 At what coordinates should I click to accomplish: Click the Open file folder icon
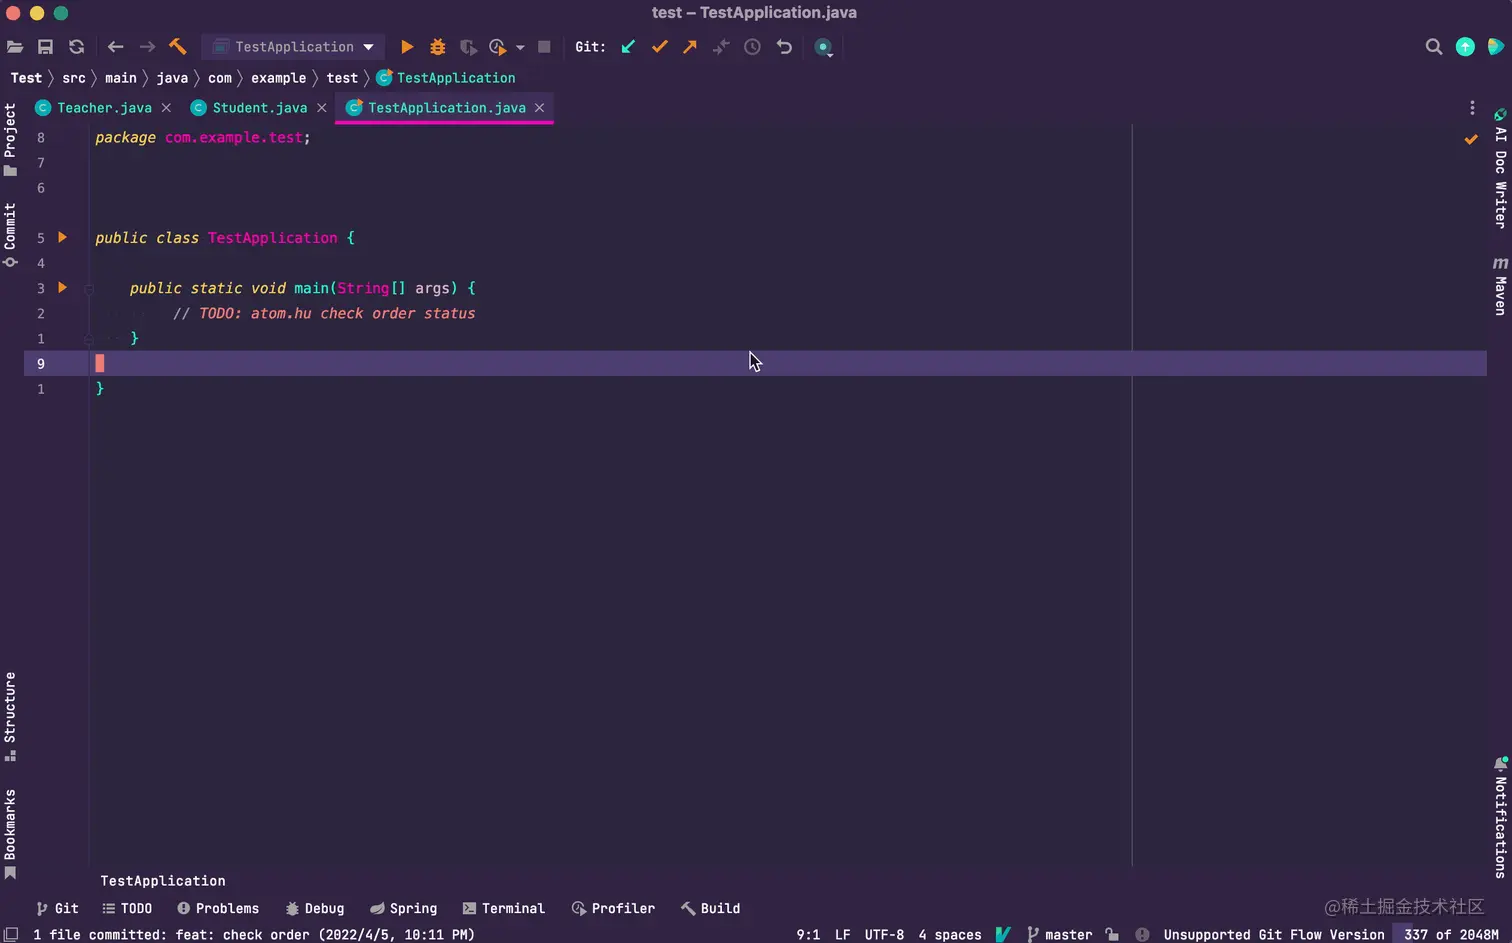[x=15, y=47]
